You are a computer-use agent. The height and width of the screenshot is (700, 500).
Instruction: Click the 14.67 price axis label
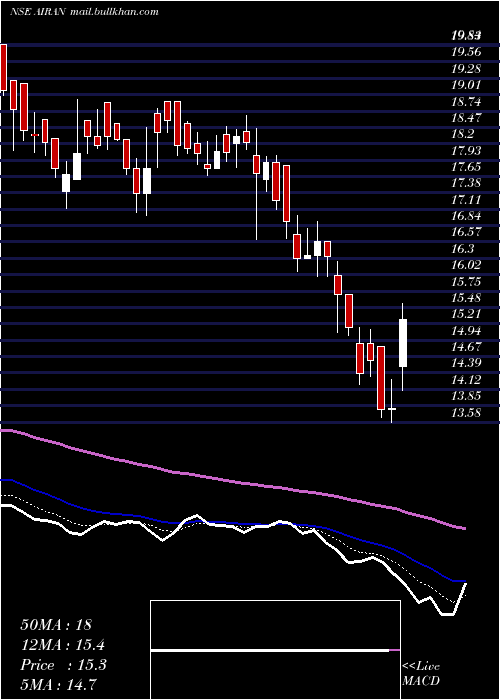tap(466, 346)
